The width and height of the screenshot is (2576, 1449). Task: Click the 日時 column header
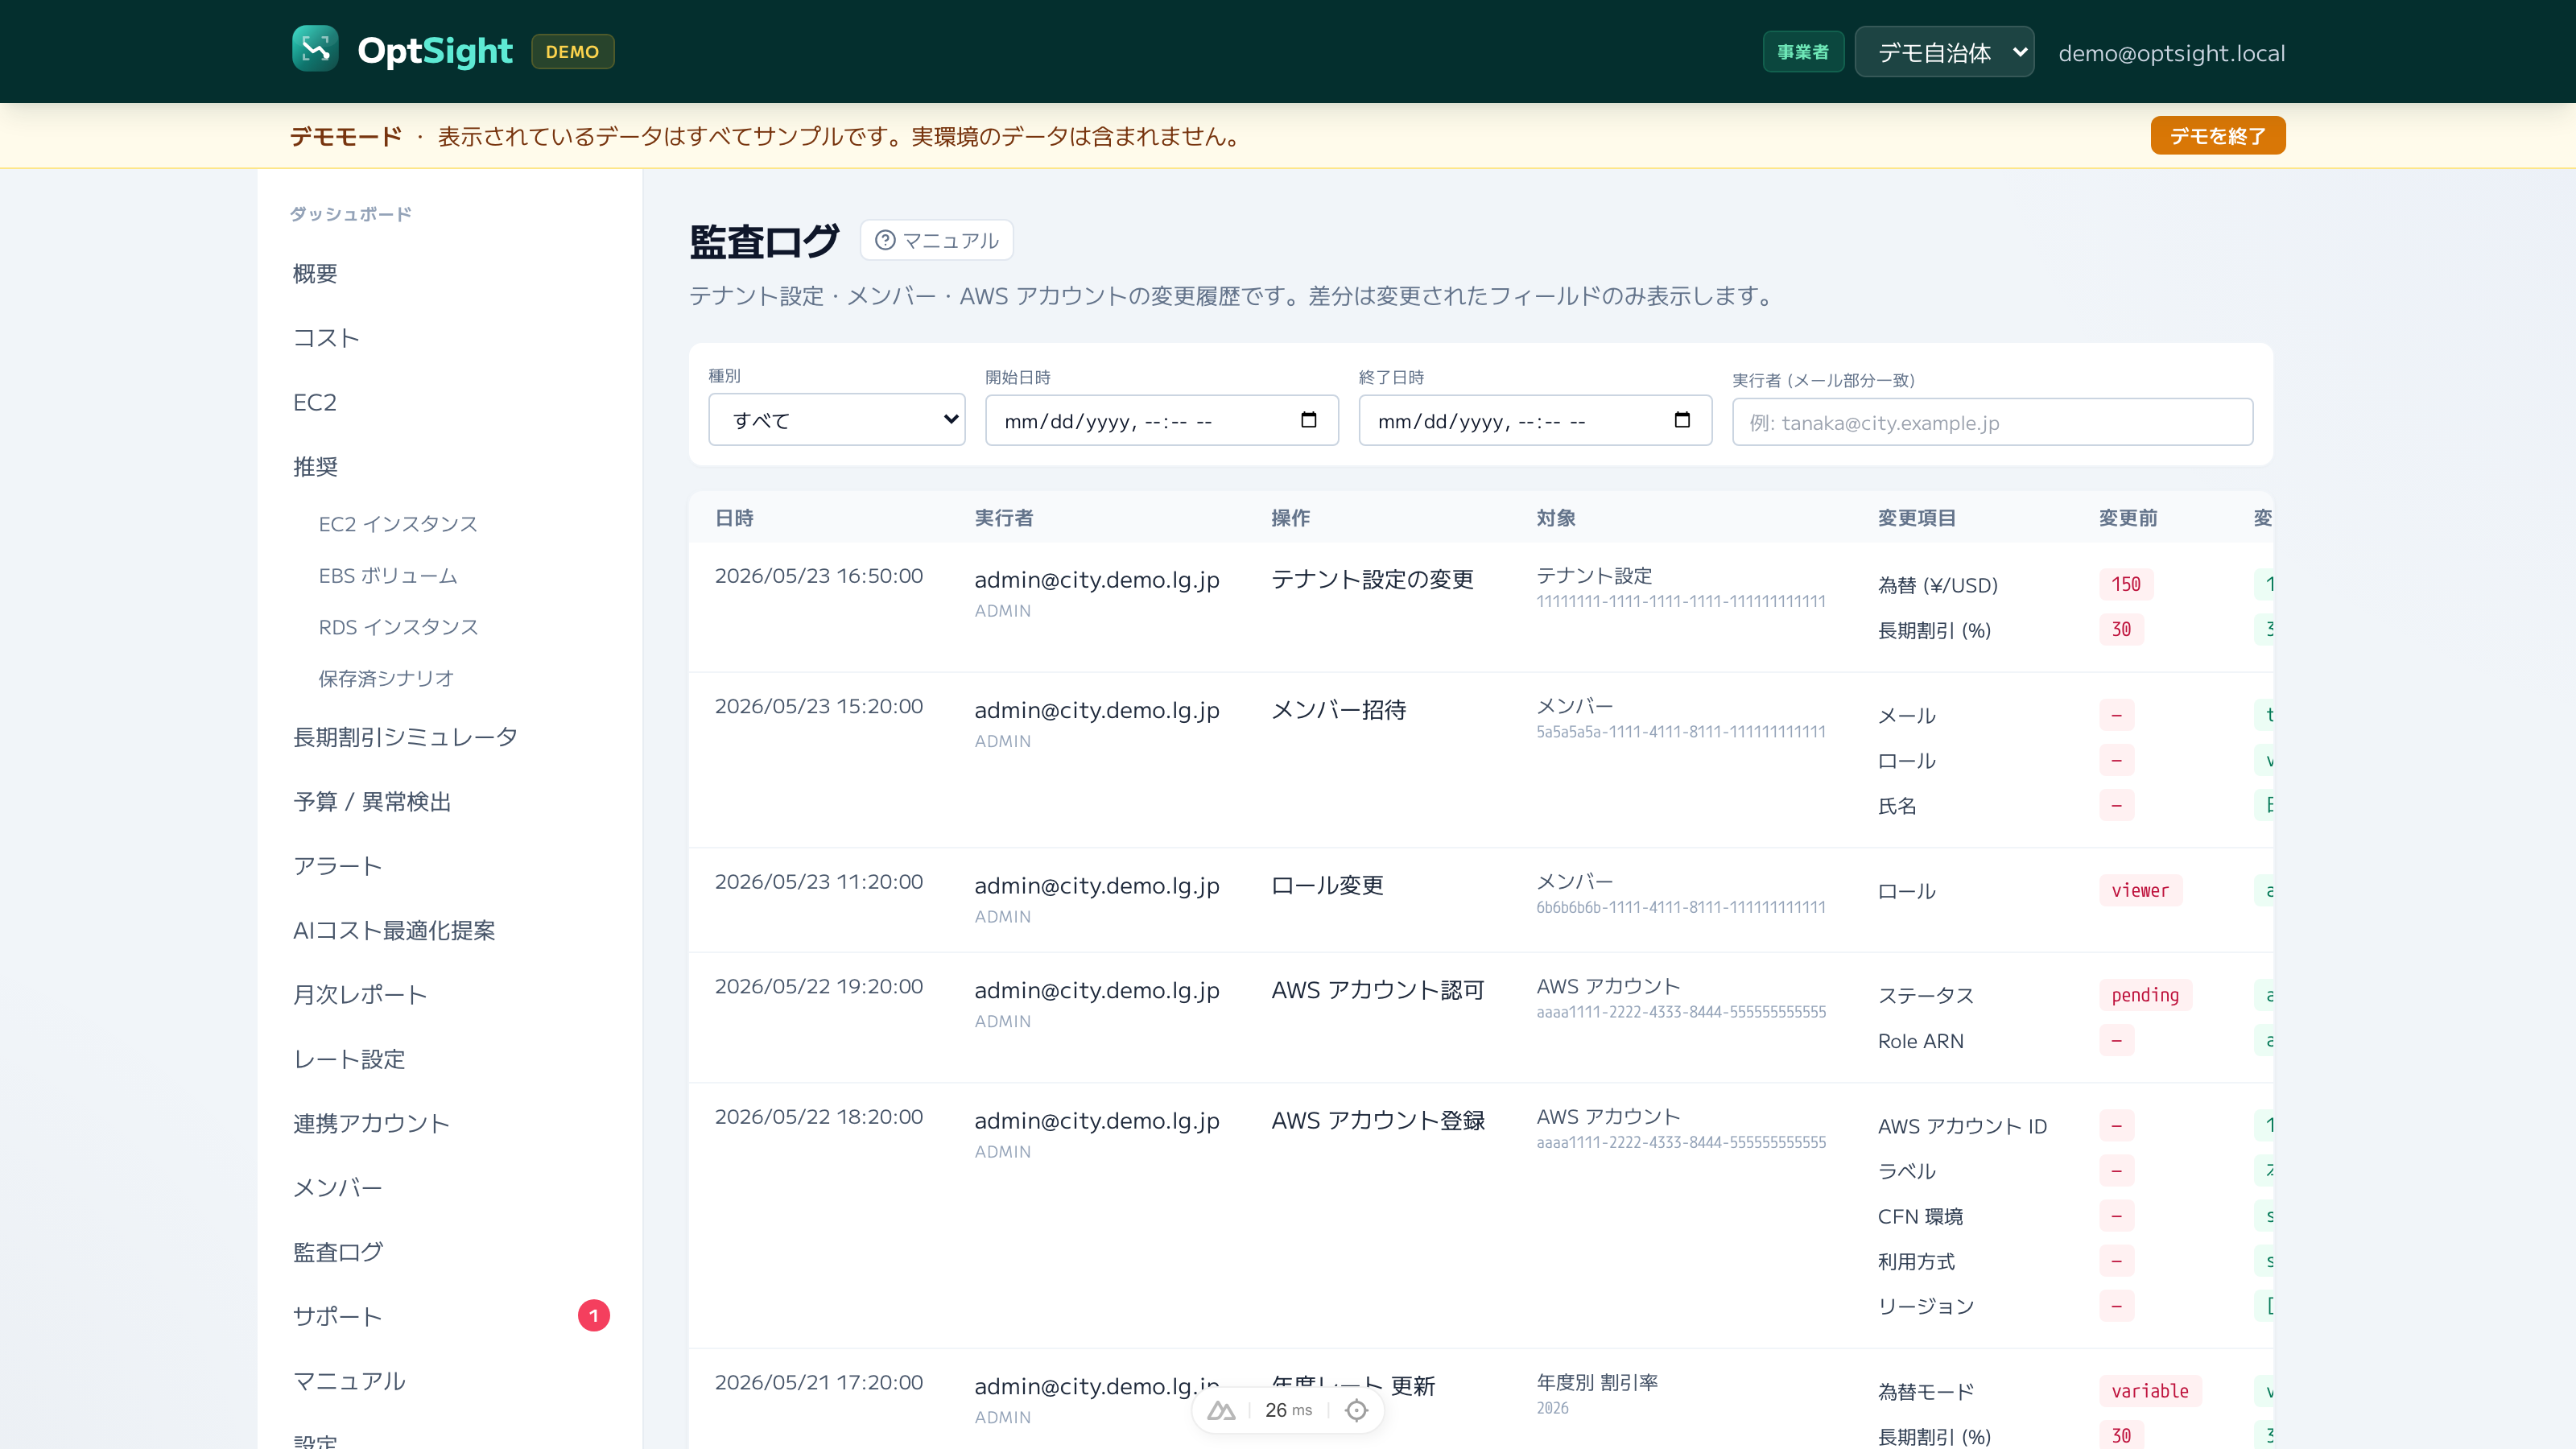tap(734, 518)
